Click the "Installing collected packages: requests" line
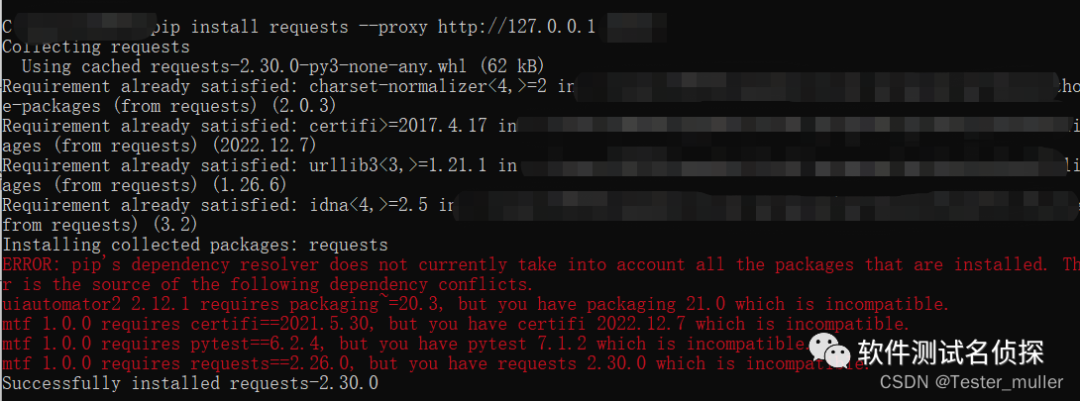1080x401 pixels. pyautogui.click(x=195, y=245)
